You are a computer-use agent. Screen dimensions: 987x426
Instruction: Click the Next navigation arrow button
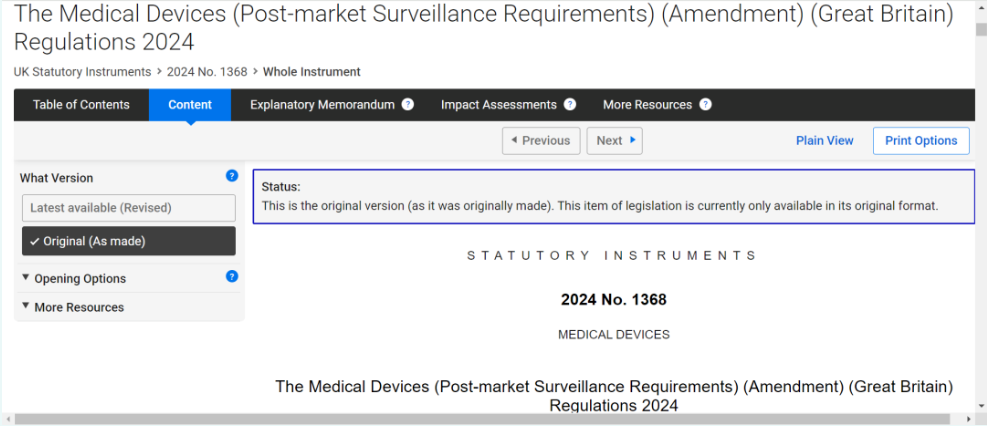coord(614,141)
